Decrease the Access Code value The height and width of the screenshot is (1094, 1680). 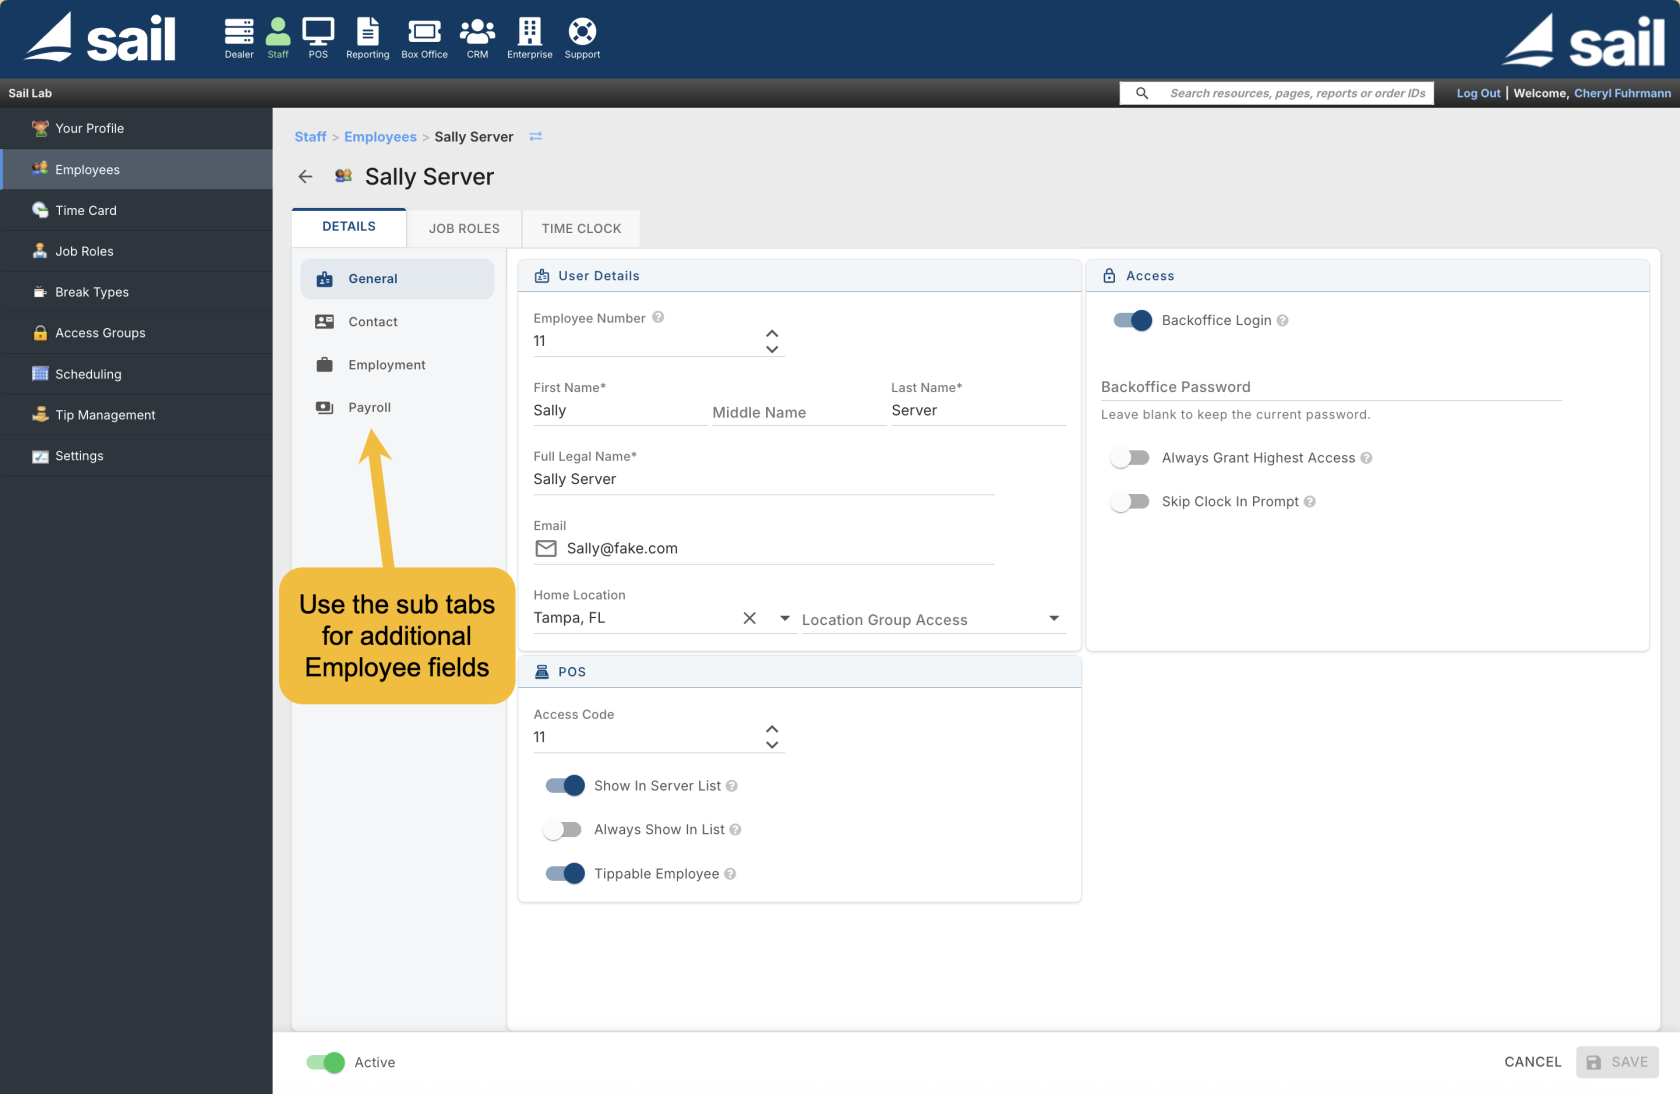tap(772, 744)
